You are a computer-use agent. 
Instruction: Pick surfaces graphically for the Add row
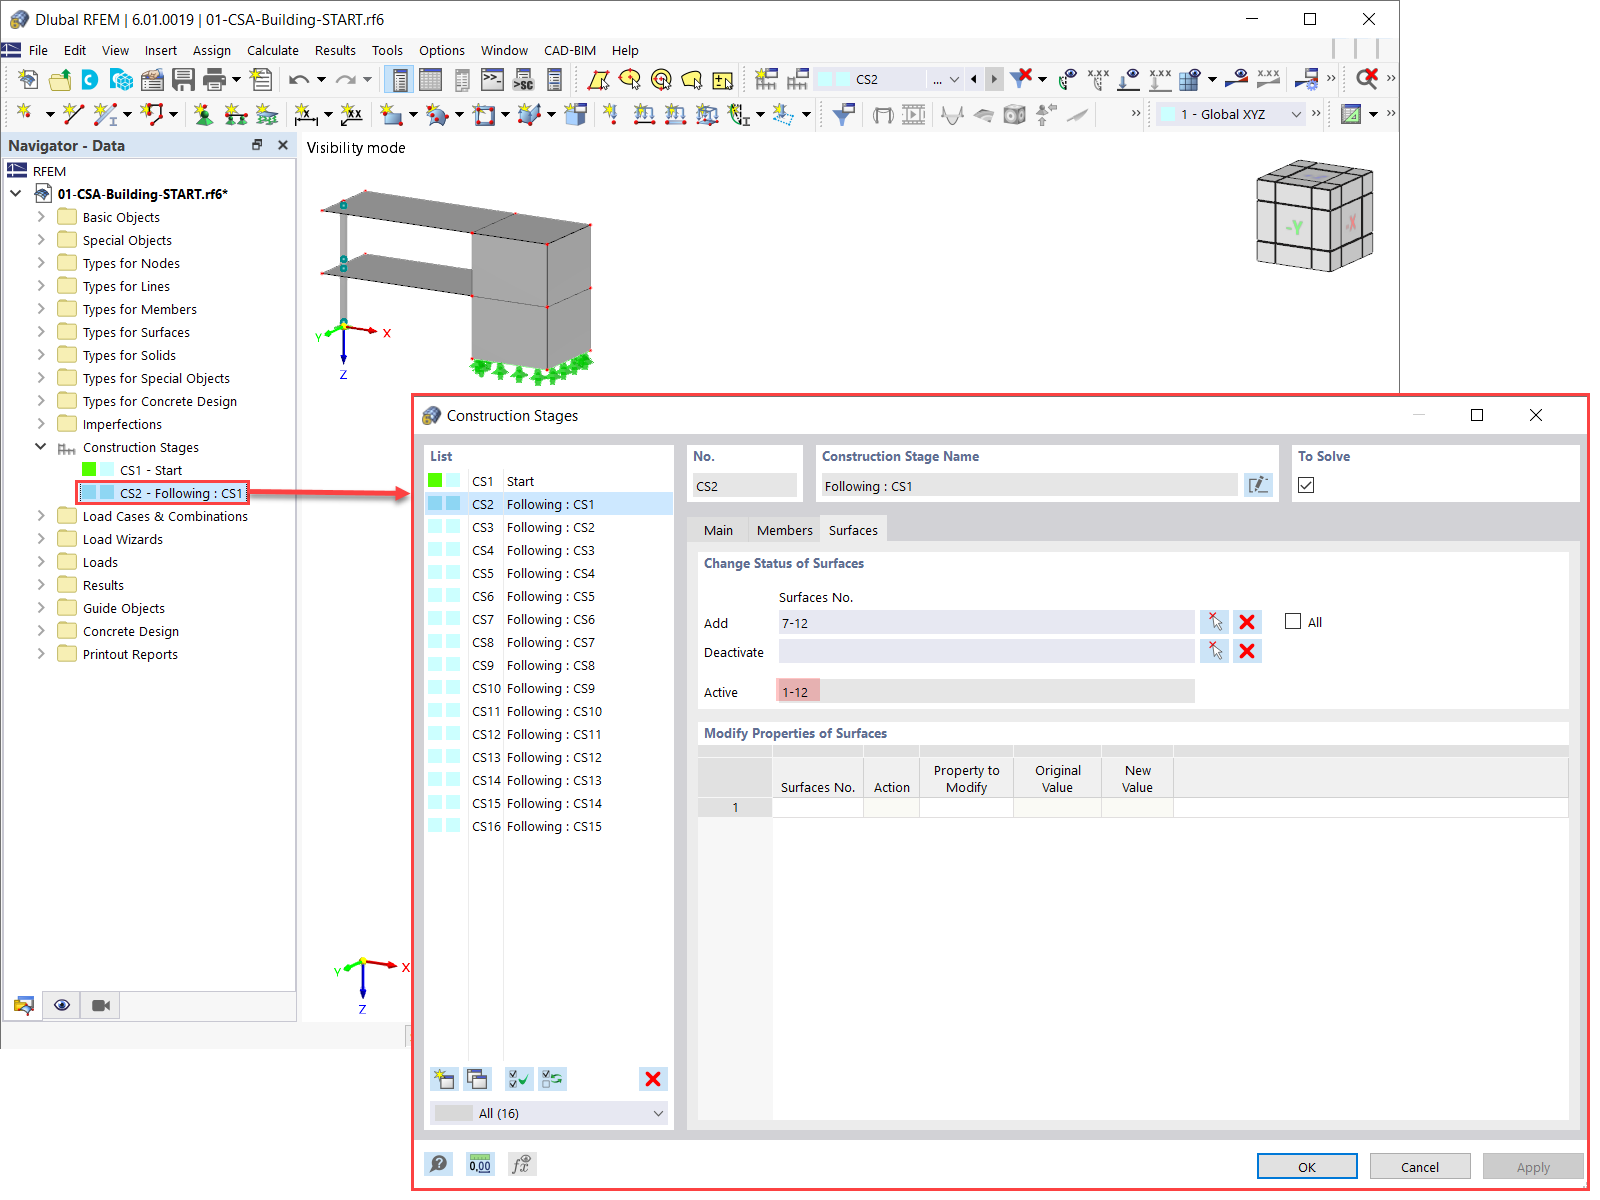pos(1214,622)
